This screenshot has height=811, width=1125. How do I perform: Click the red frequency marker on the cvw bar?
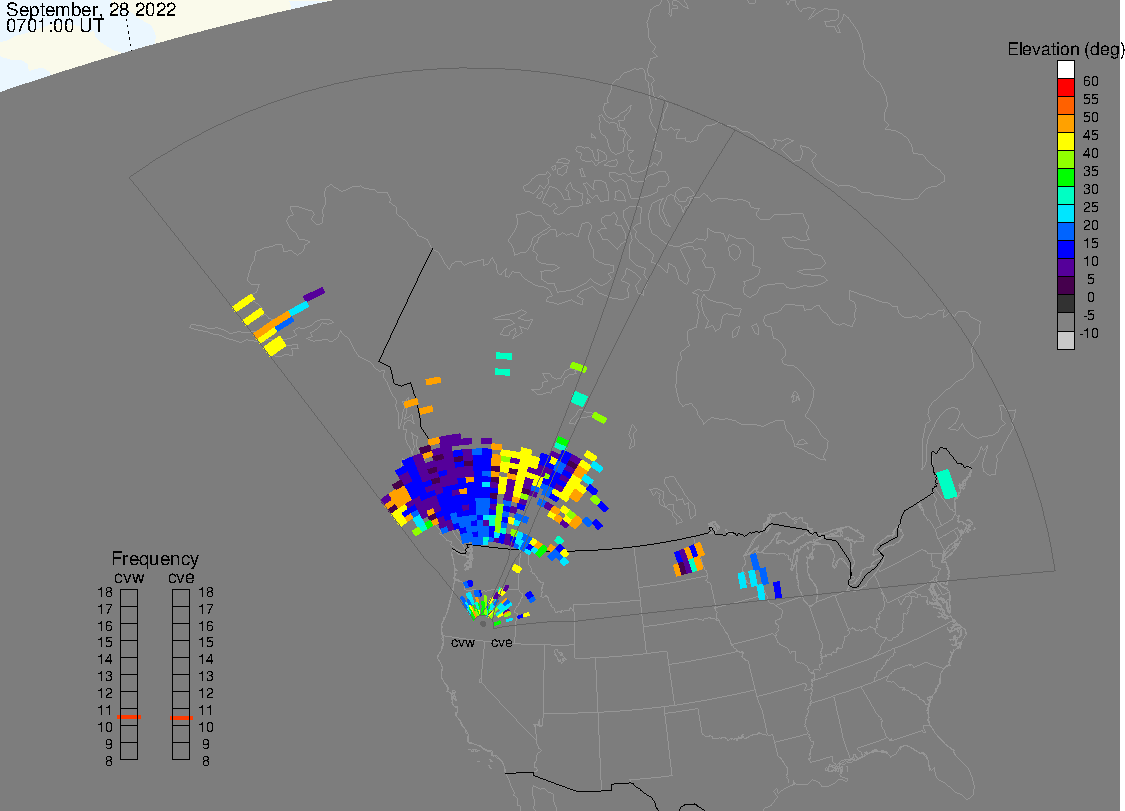(x=129, y=716)
